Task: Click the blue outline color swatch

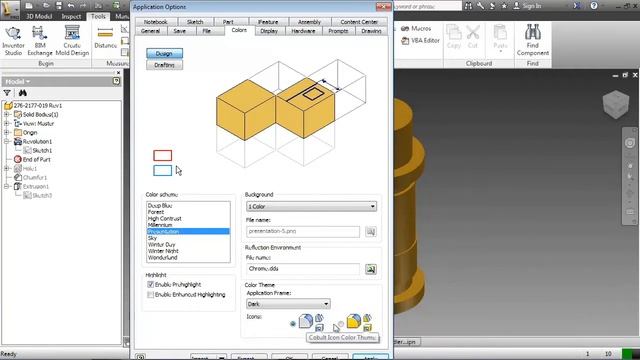Action: click(162, 171)
